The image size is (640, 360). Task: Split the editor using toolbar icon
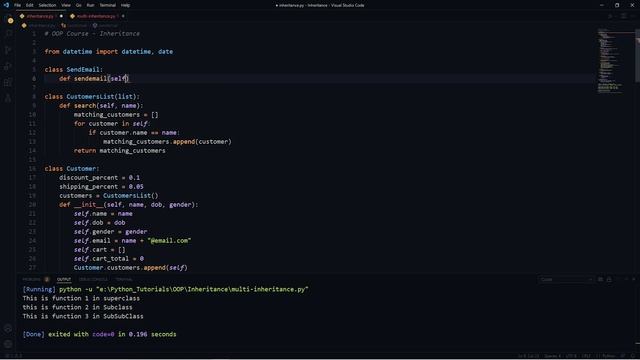[x=624, y=16]
